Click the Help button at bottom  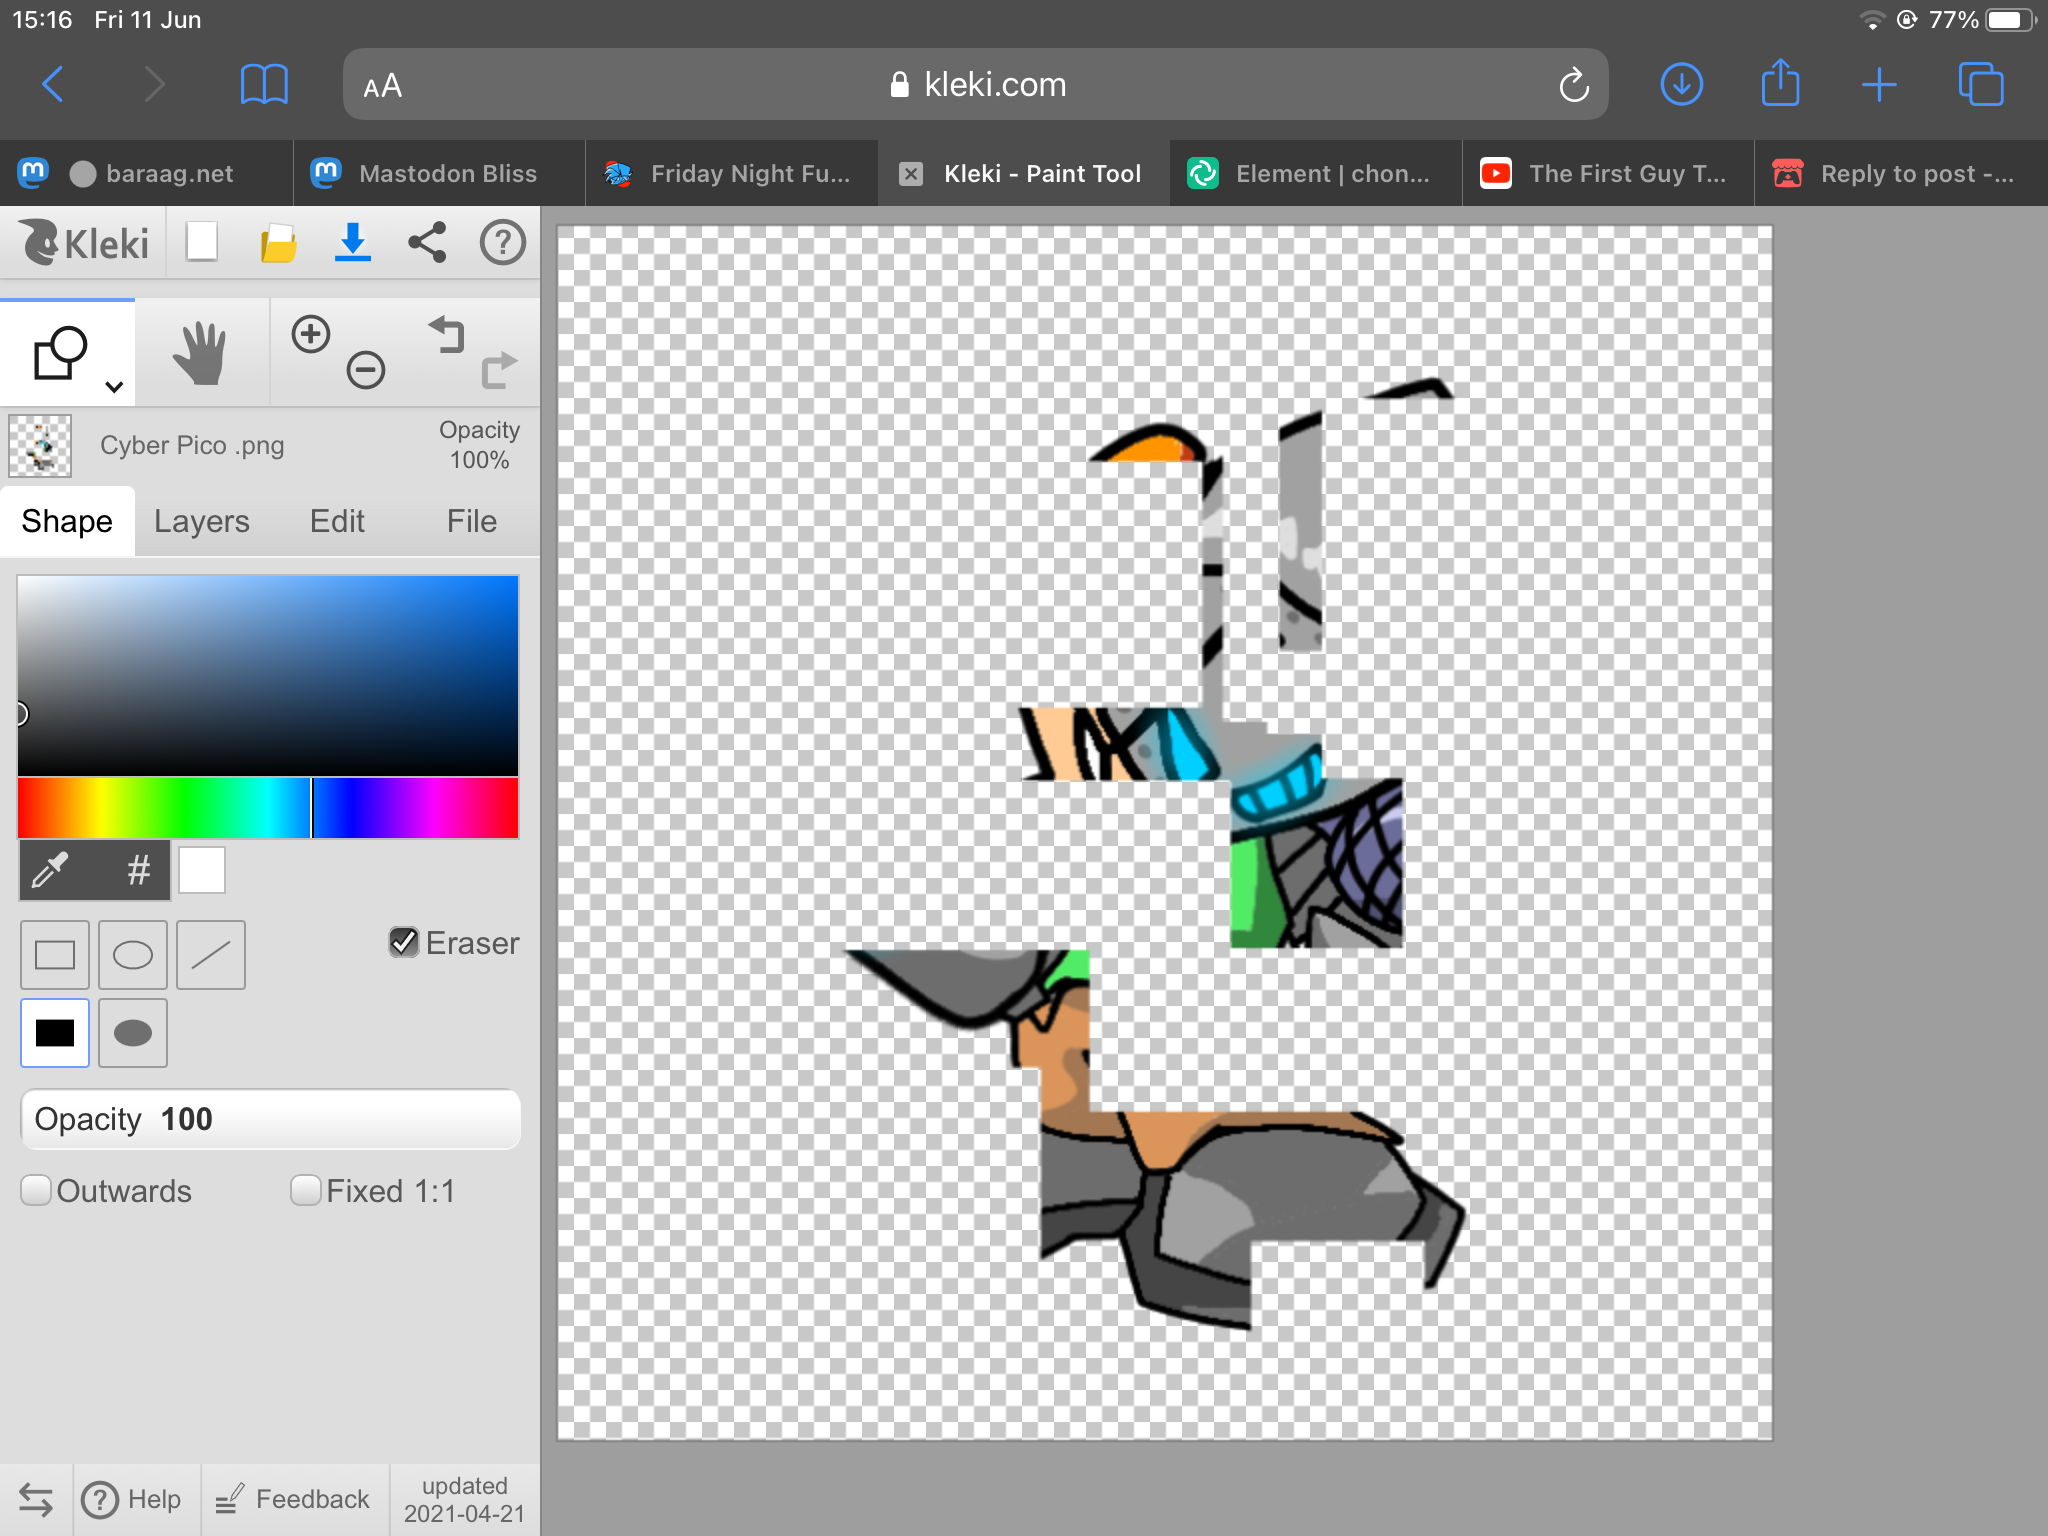coord(133,1499)
